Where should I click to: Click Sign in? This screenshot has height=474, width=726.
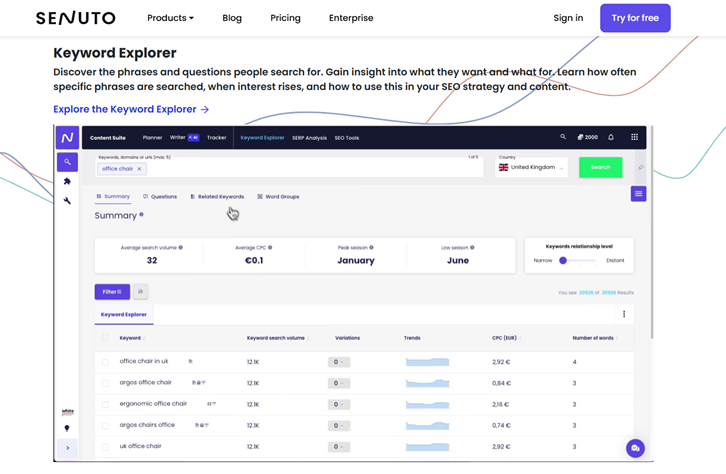pos(568,18)
